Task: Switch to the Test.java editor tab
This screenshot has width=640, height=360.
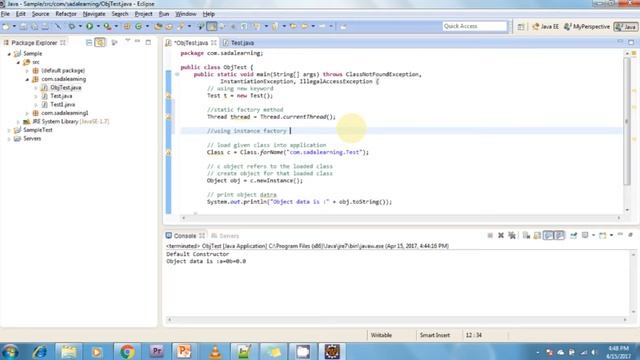Action: tap(239, 43)
